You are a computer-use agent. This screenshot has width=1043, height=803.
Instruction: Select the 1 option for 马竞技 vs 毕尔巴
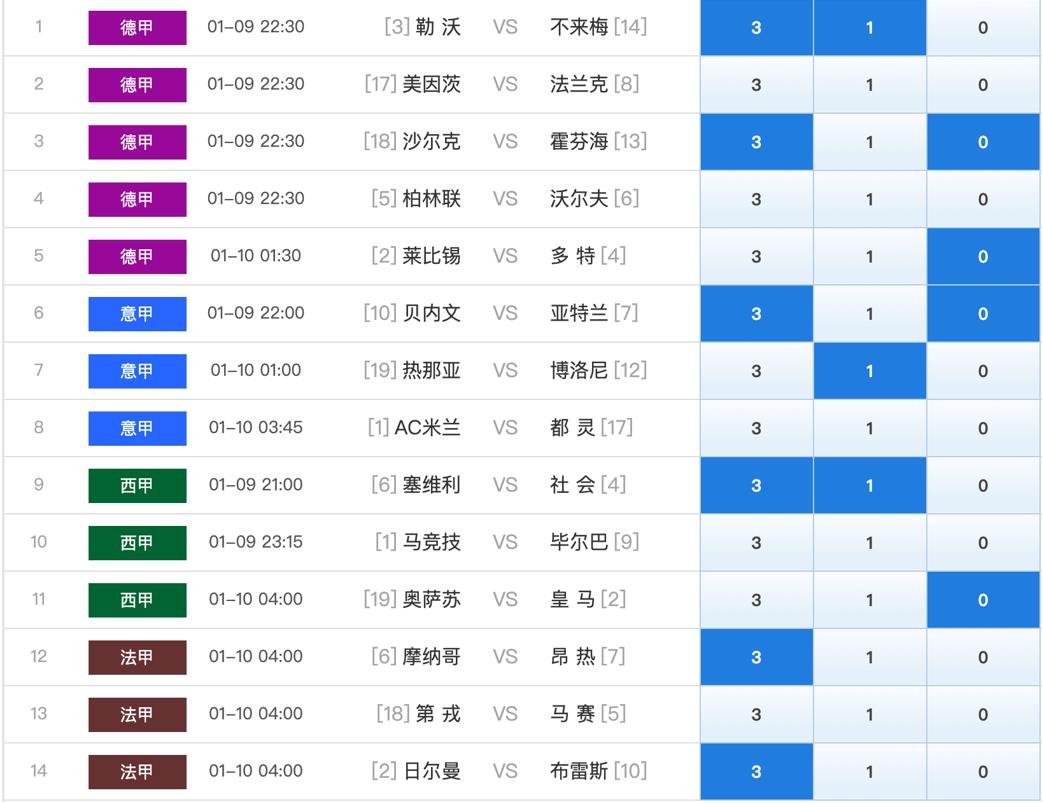[x=869, y=542]
